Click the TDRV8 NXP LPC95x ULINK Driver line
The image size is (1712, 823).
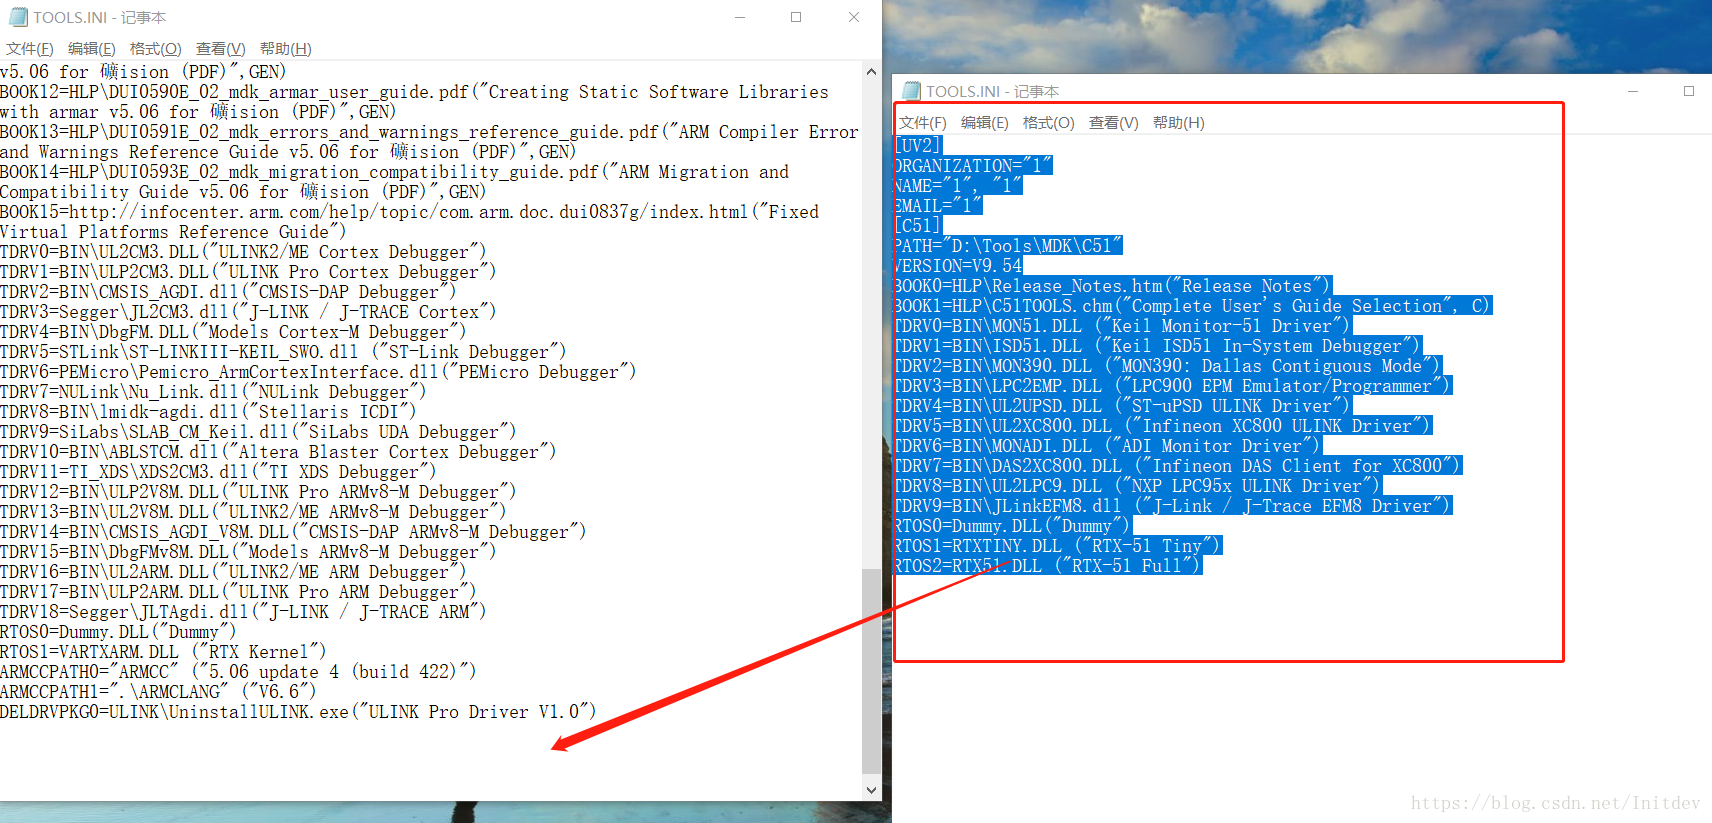click(1138, 486)
